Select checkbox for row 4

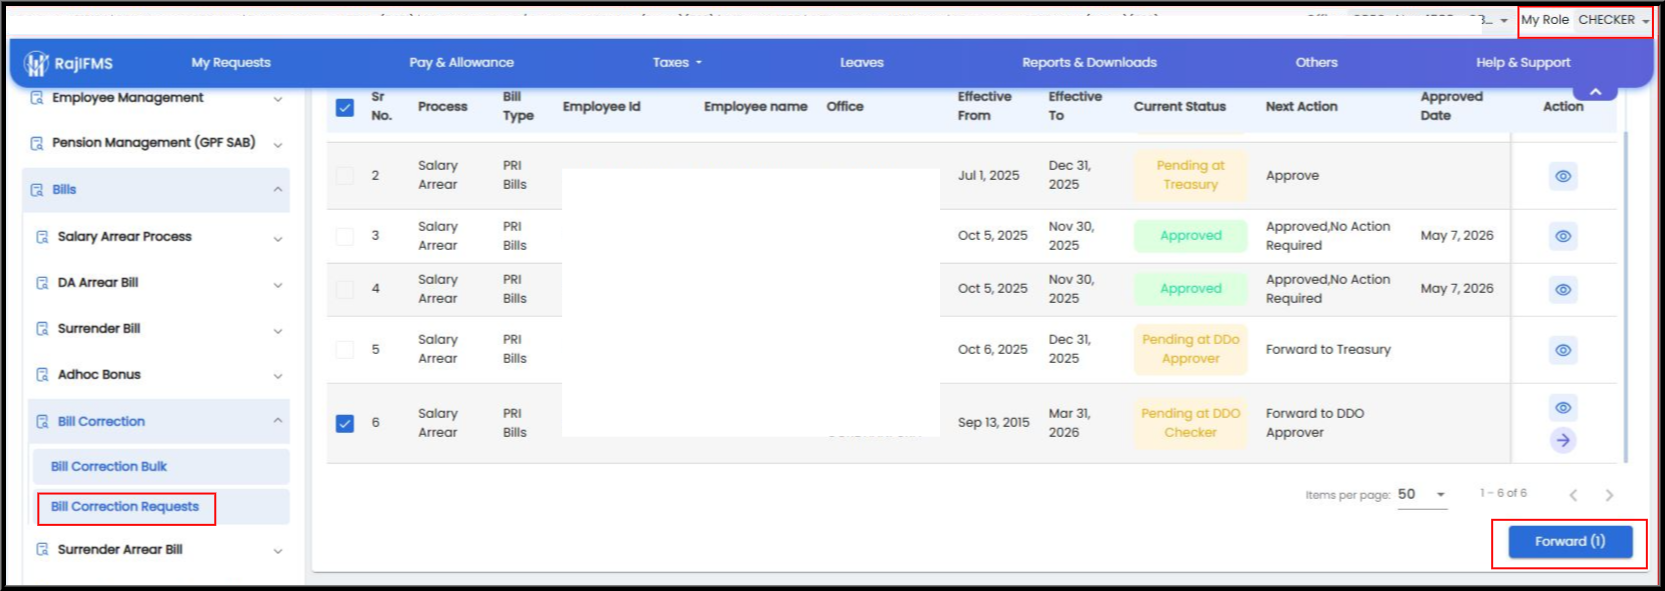[x=345, y=289]
